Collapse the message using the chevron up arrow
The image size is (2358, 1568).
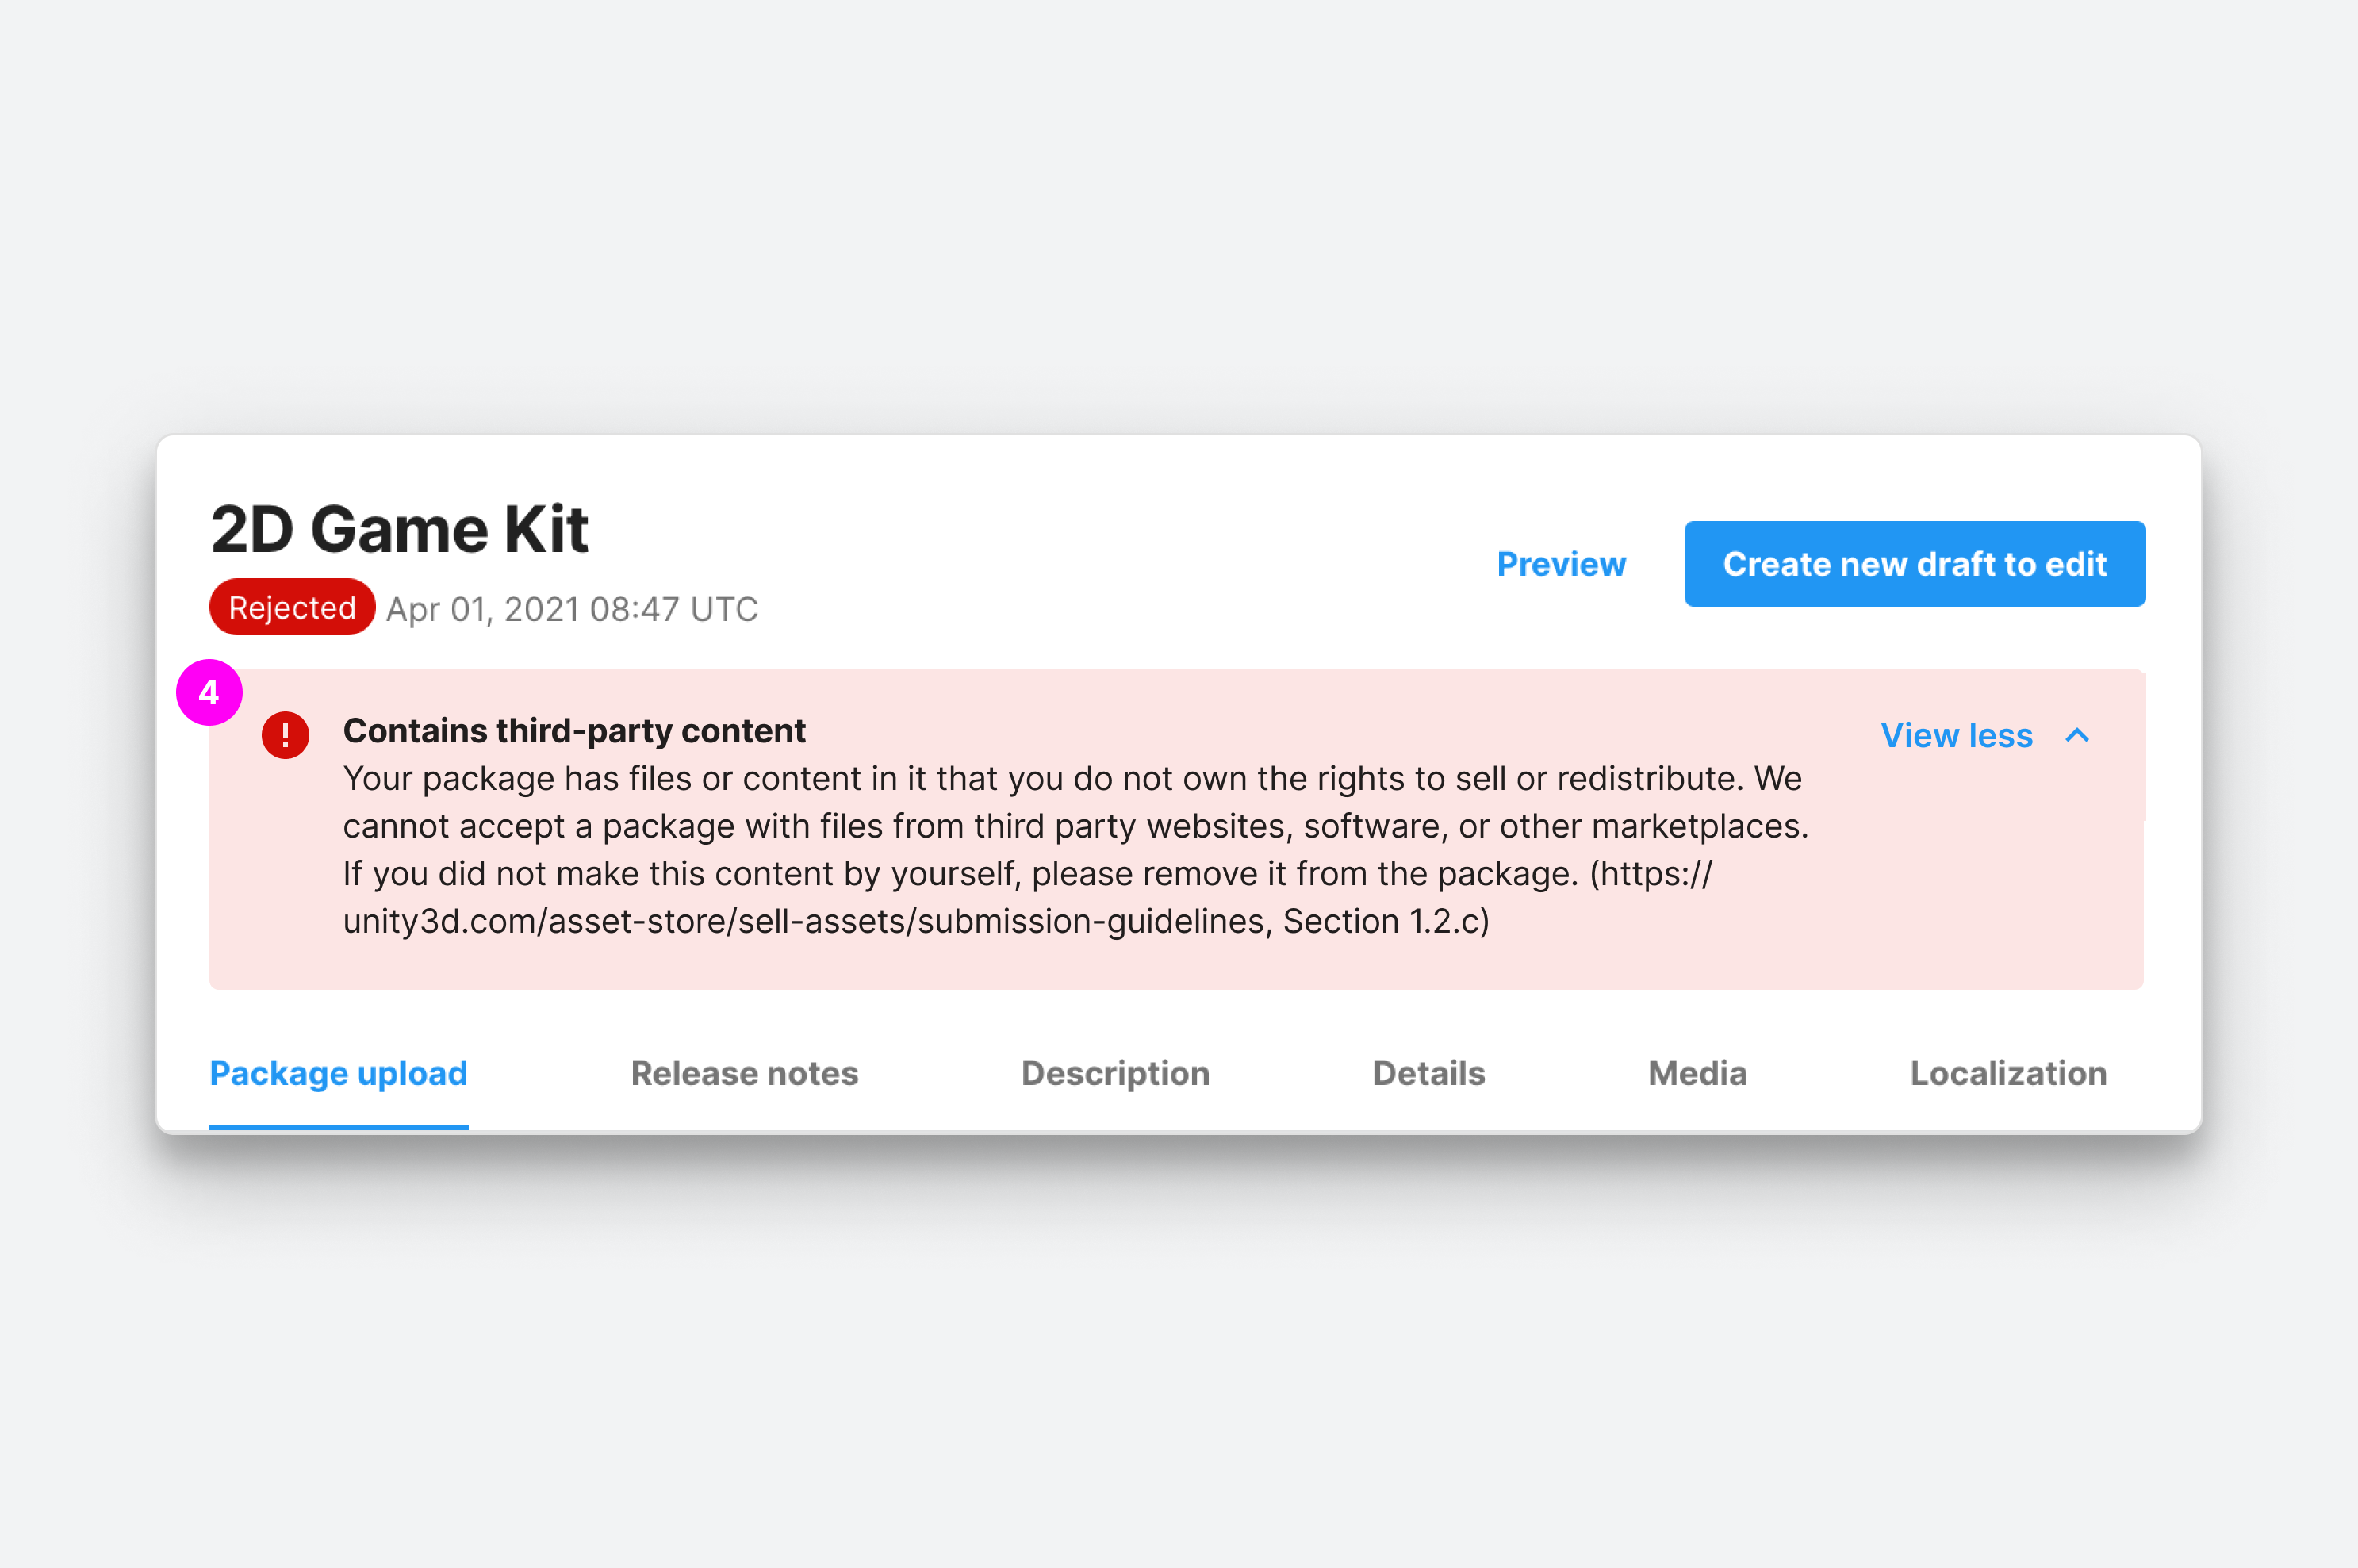tap(2077, 735)
